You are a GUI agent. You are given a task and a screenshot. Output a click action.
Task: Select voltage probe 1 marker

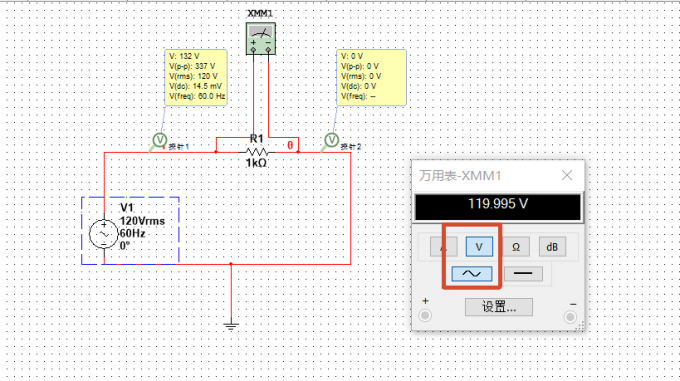click(x=160, y=140)
